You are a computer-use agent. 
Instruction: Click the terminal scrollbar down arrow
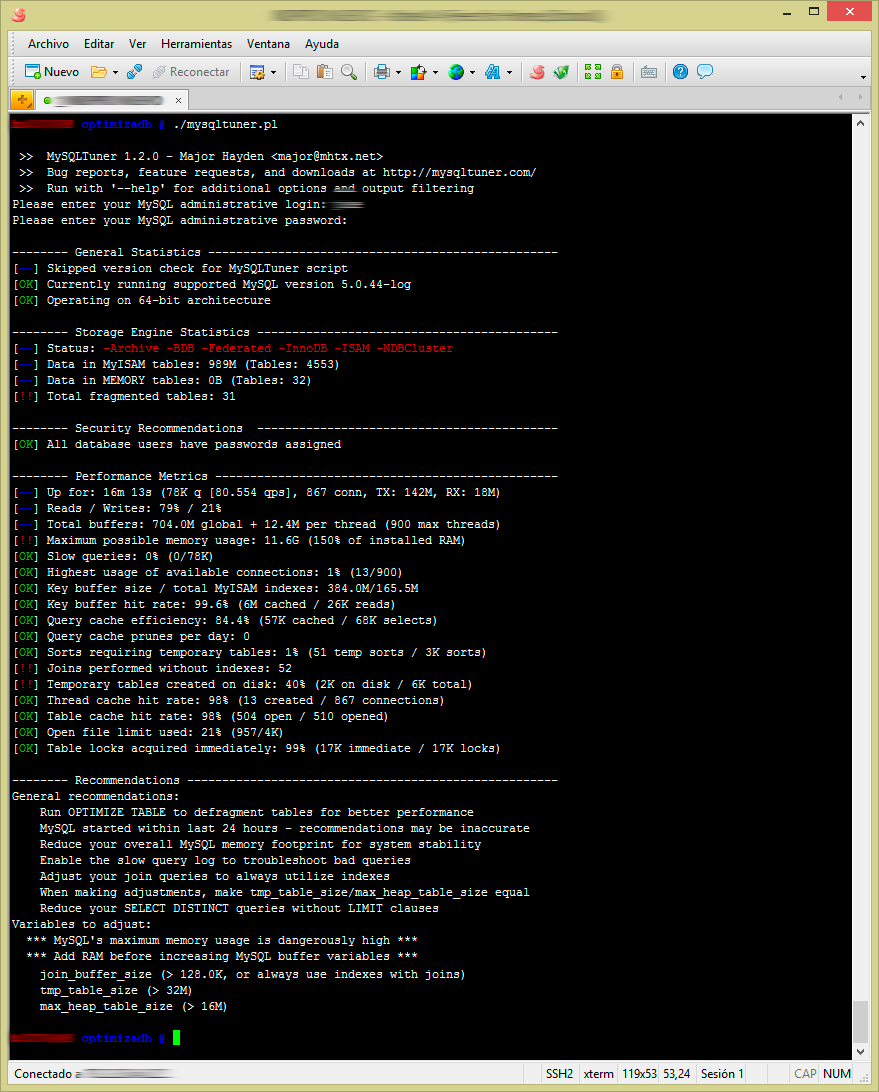[x=860, y=1052]
